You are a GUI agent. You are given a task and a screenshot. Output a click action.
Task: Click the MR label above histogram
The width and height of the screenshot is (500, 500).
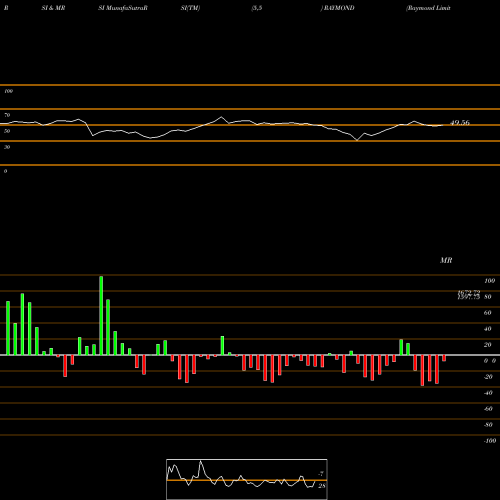click(446, 260)
